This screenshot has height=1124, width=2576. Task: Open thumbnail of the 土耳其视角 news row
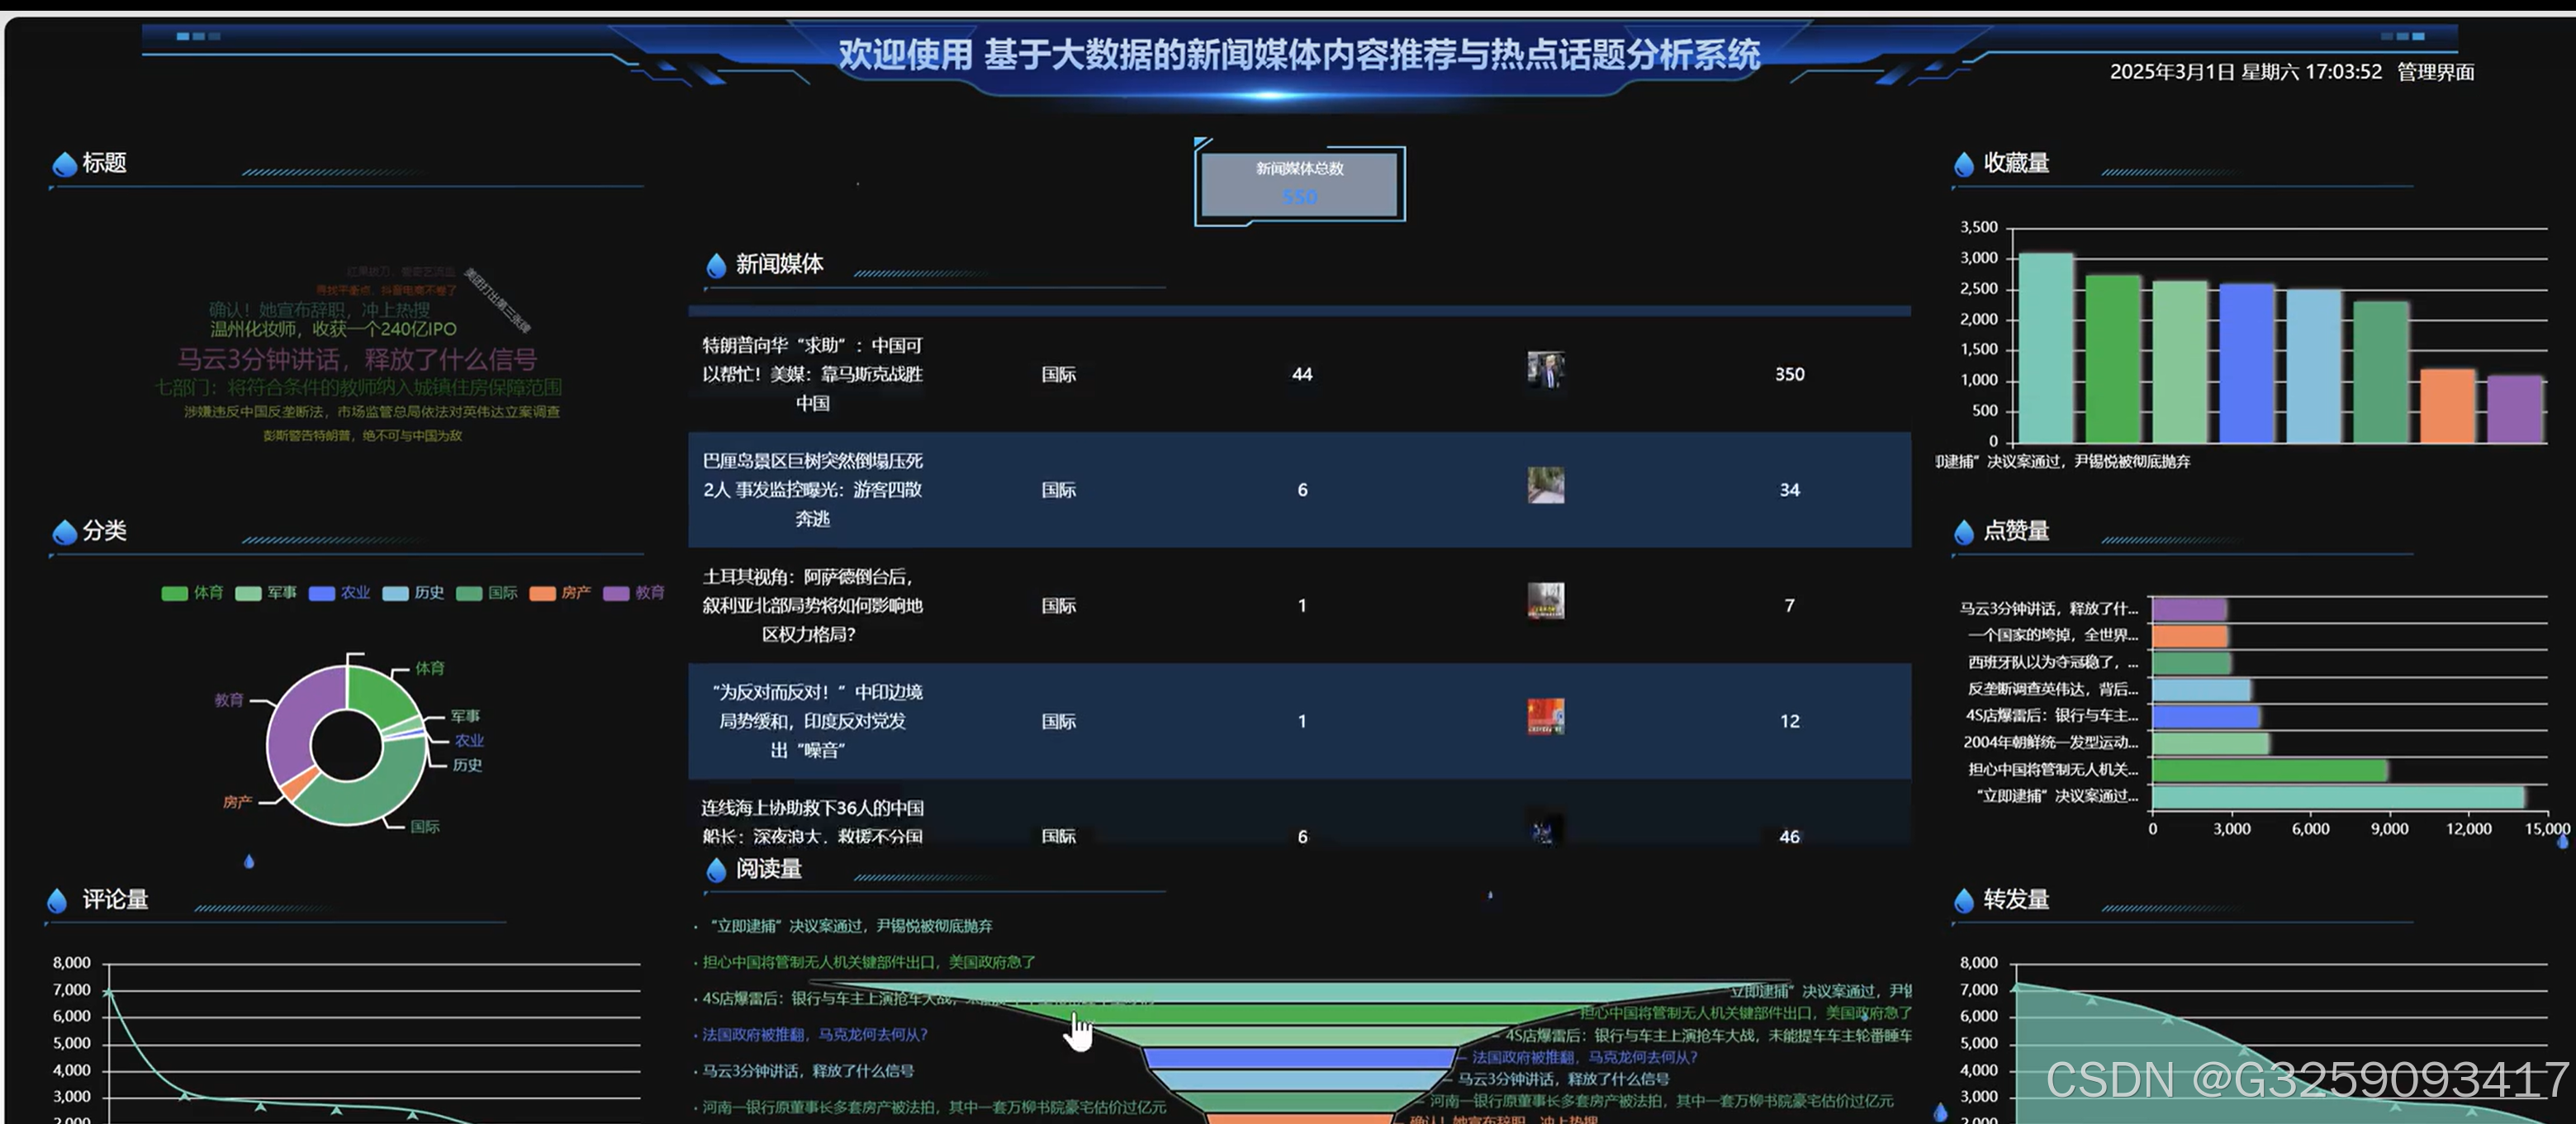point(1545,601)
